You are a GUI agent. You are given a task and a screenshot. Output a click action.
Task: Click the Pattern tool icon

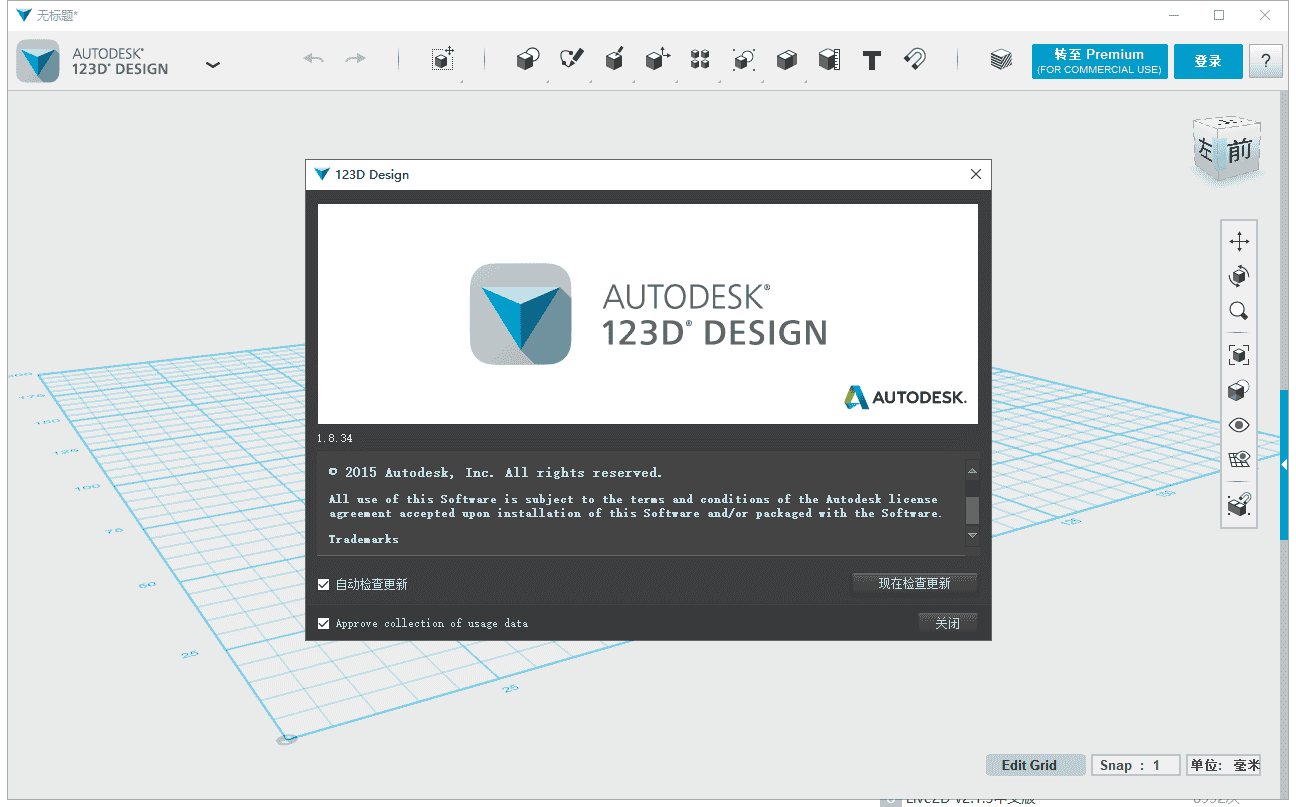[699, 60]
